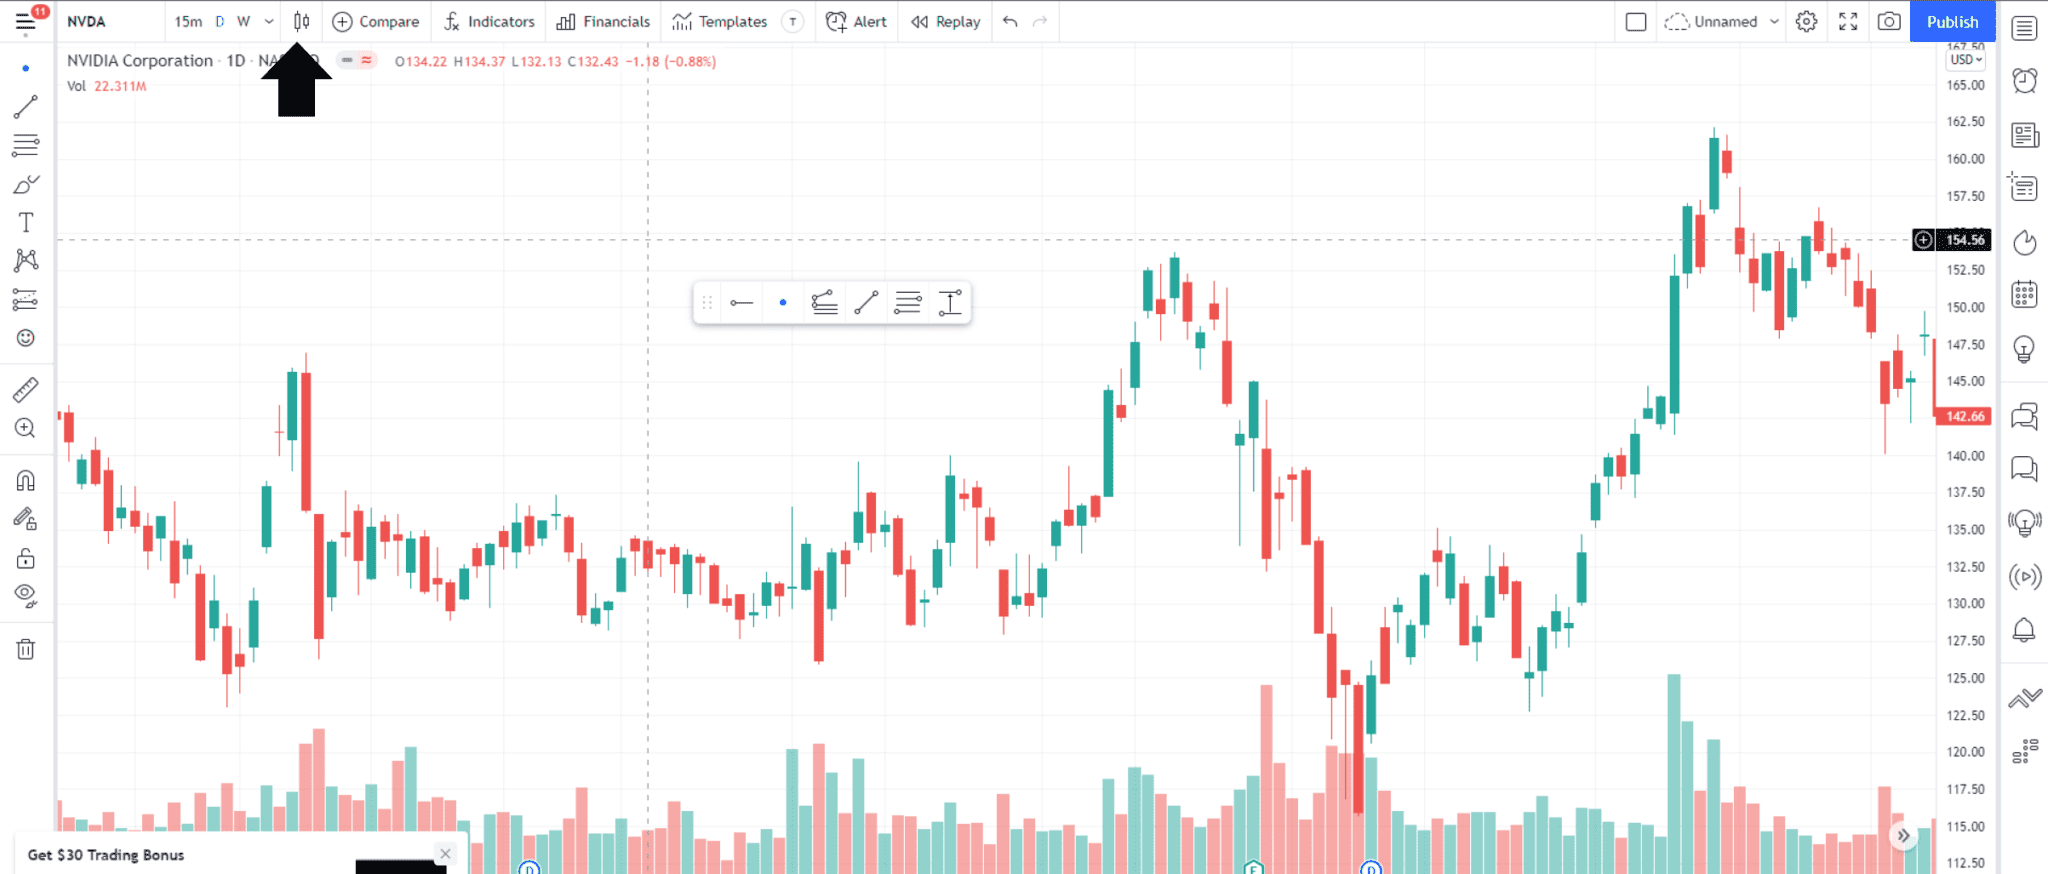Open the Order Panel icon
The image size is (2048, 874).
(2024, 697)
